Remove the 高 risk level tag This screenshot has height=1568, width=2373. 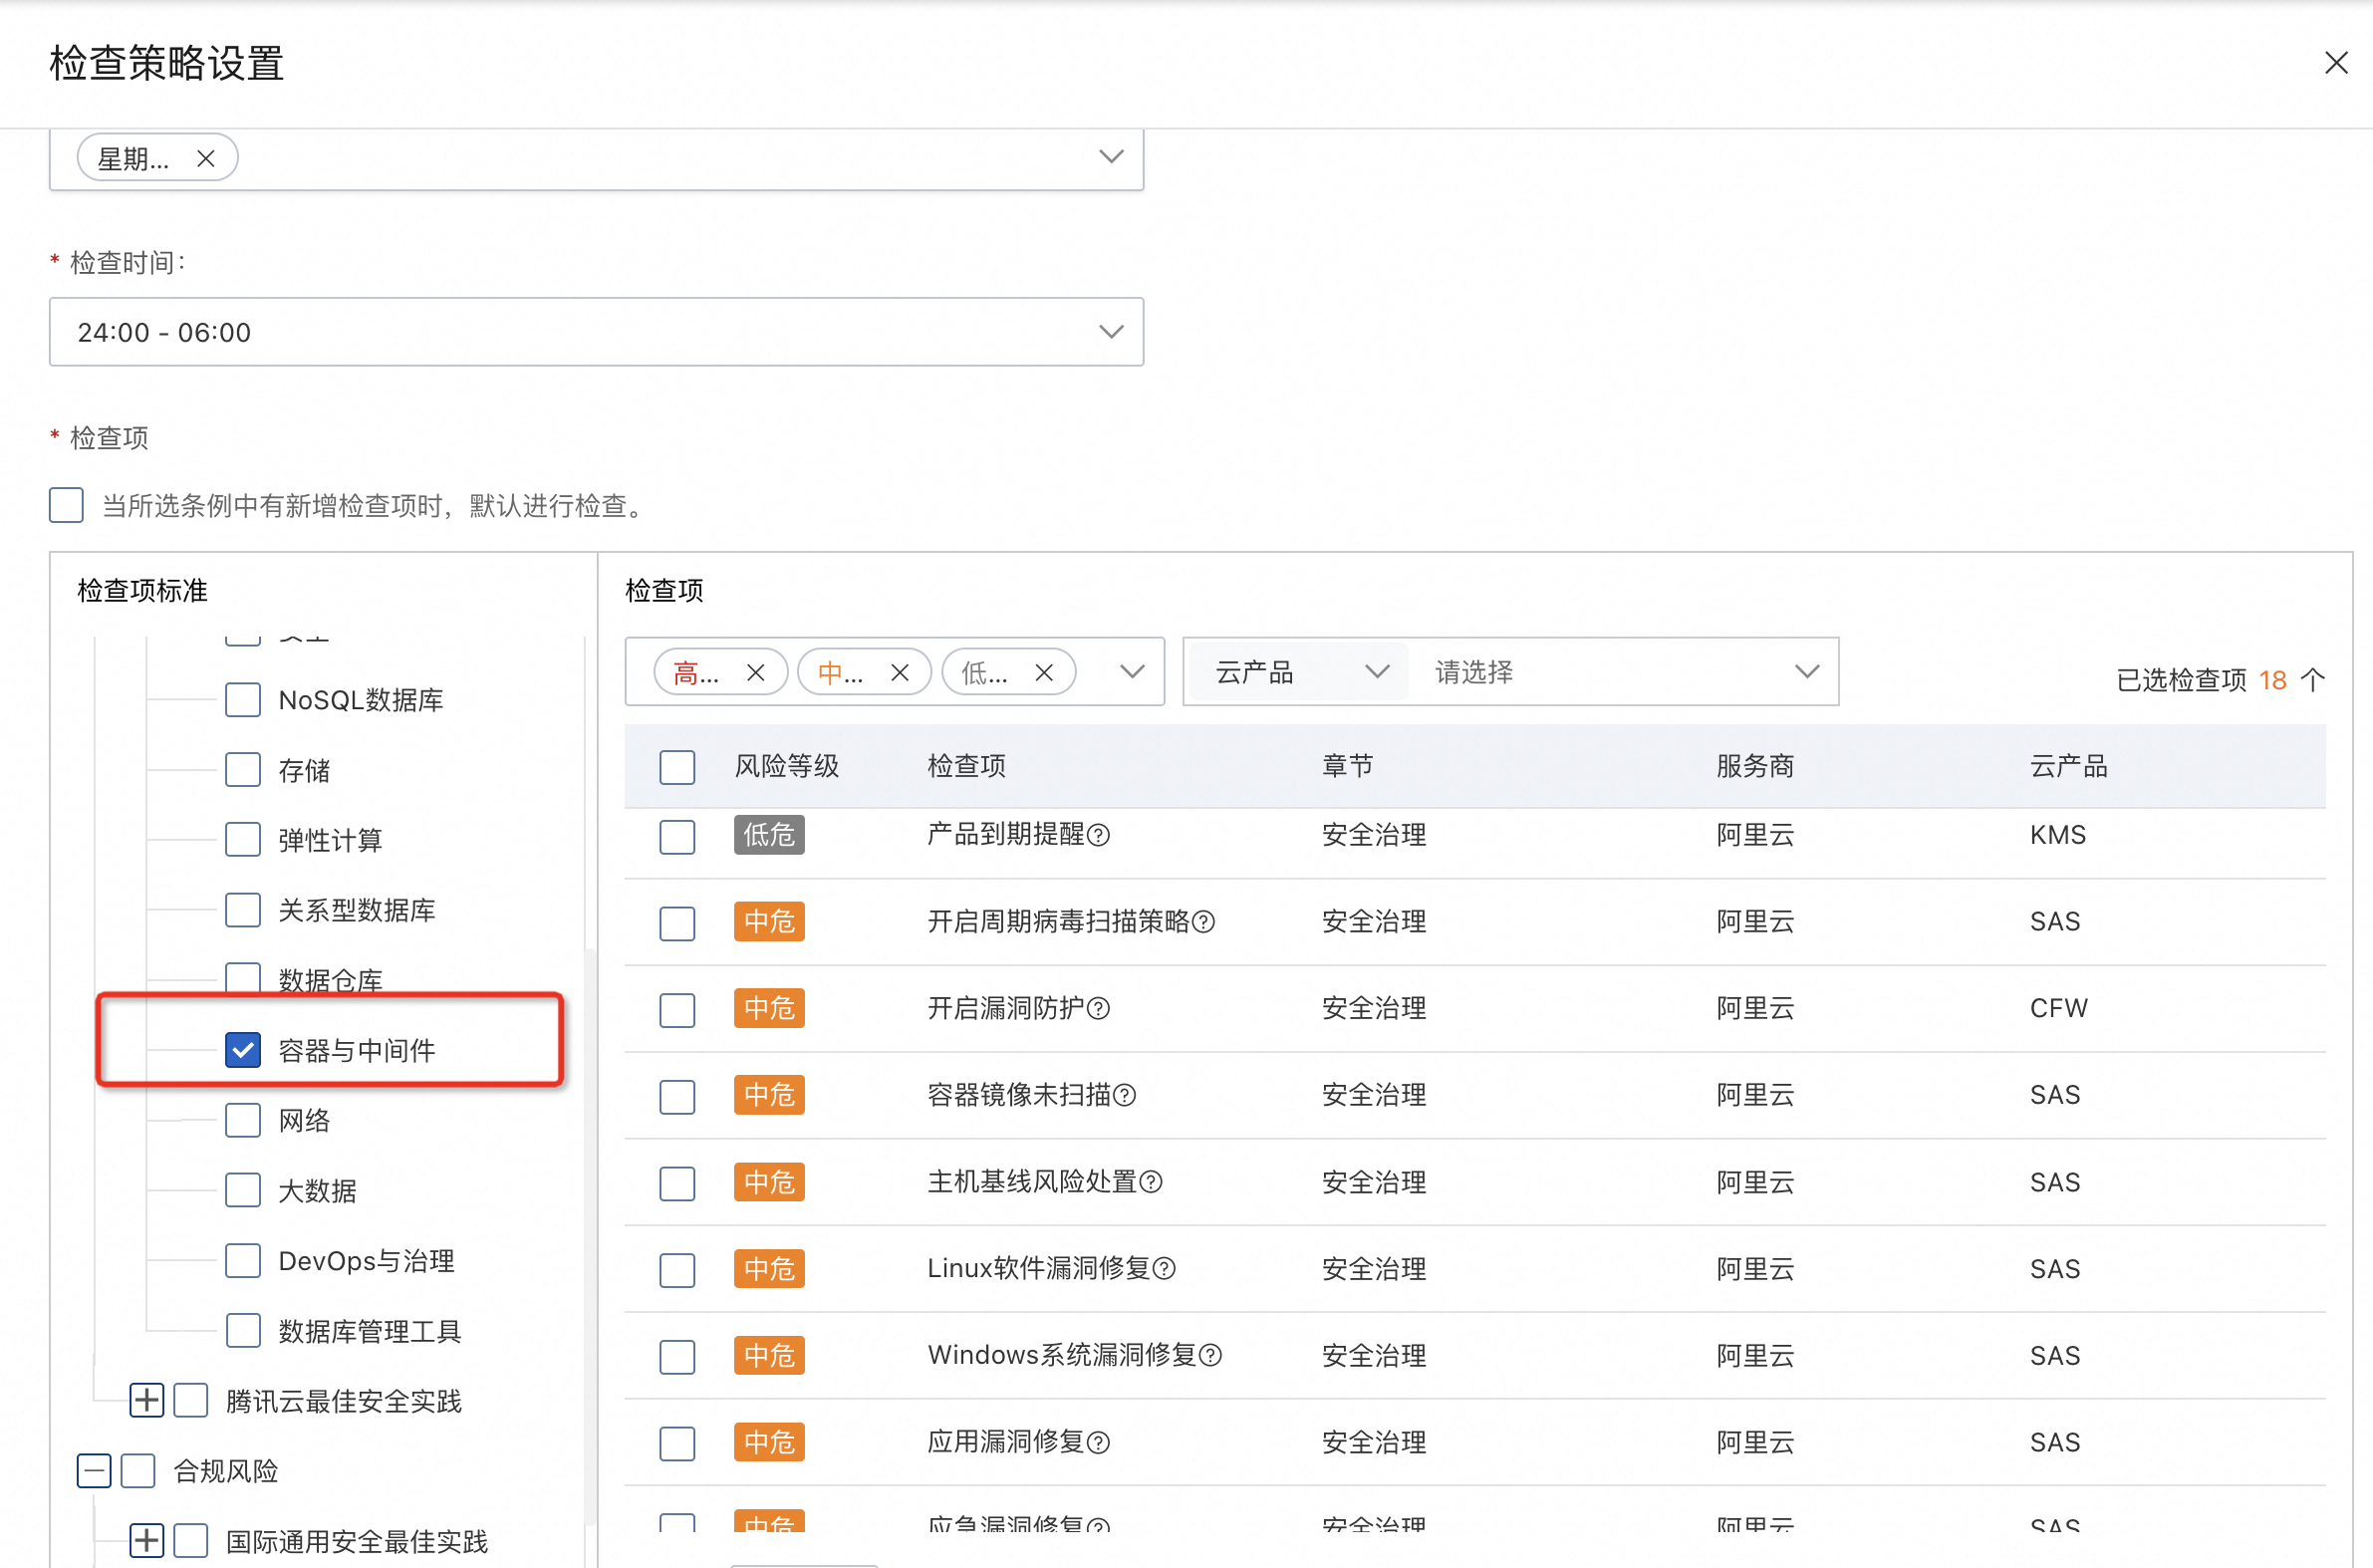click(755, 673)
